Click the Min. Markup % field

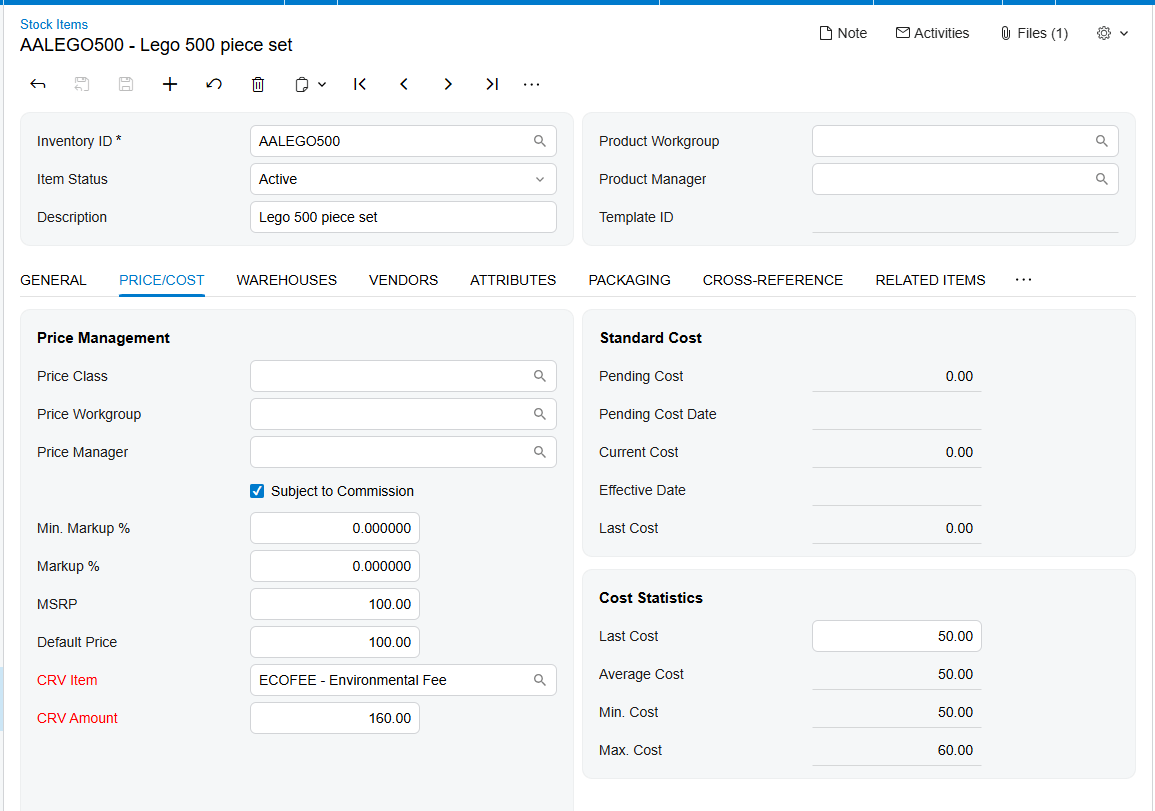click(x=335, y=528)
